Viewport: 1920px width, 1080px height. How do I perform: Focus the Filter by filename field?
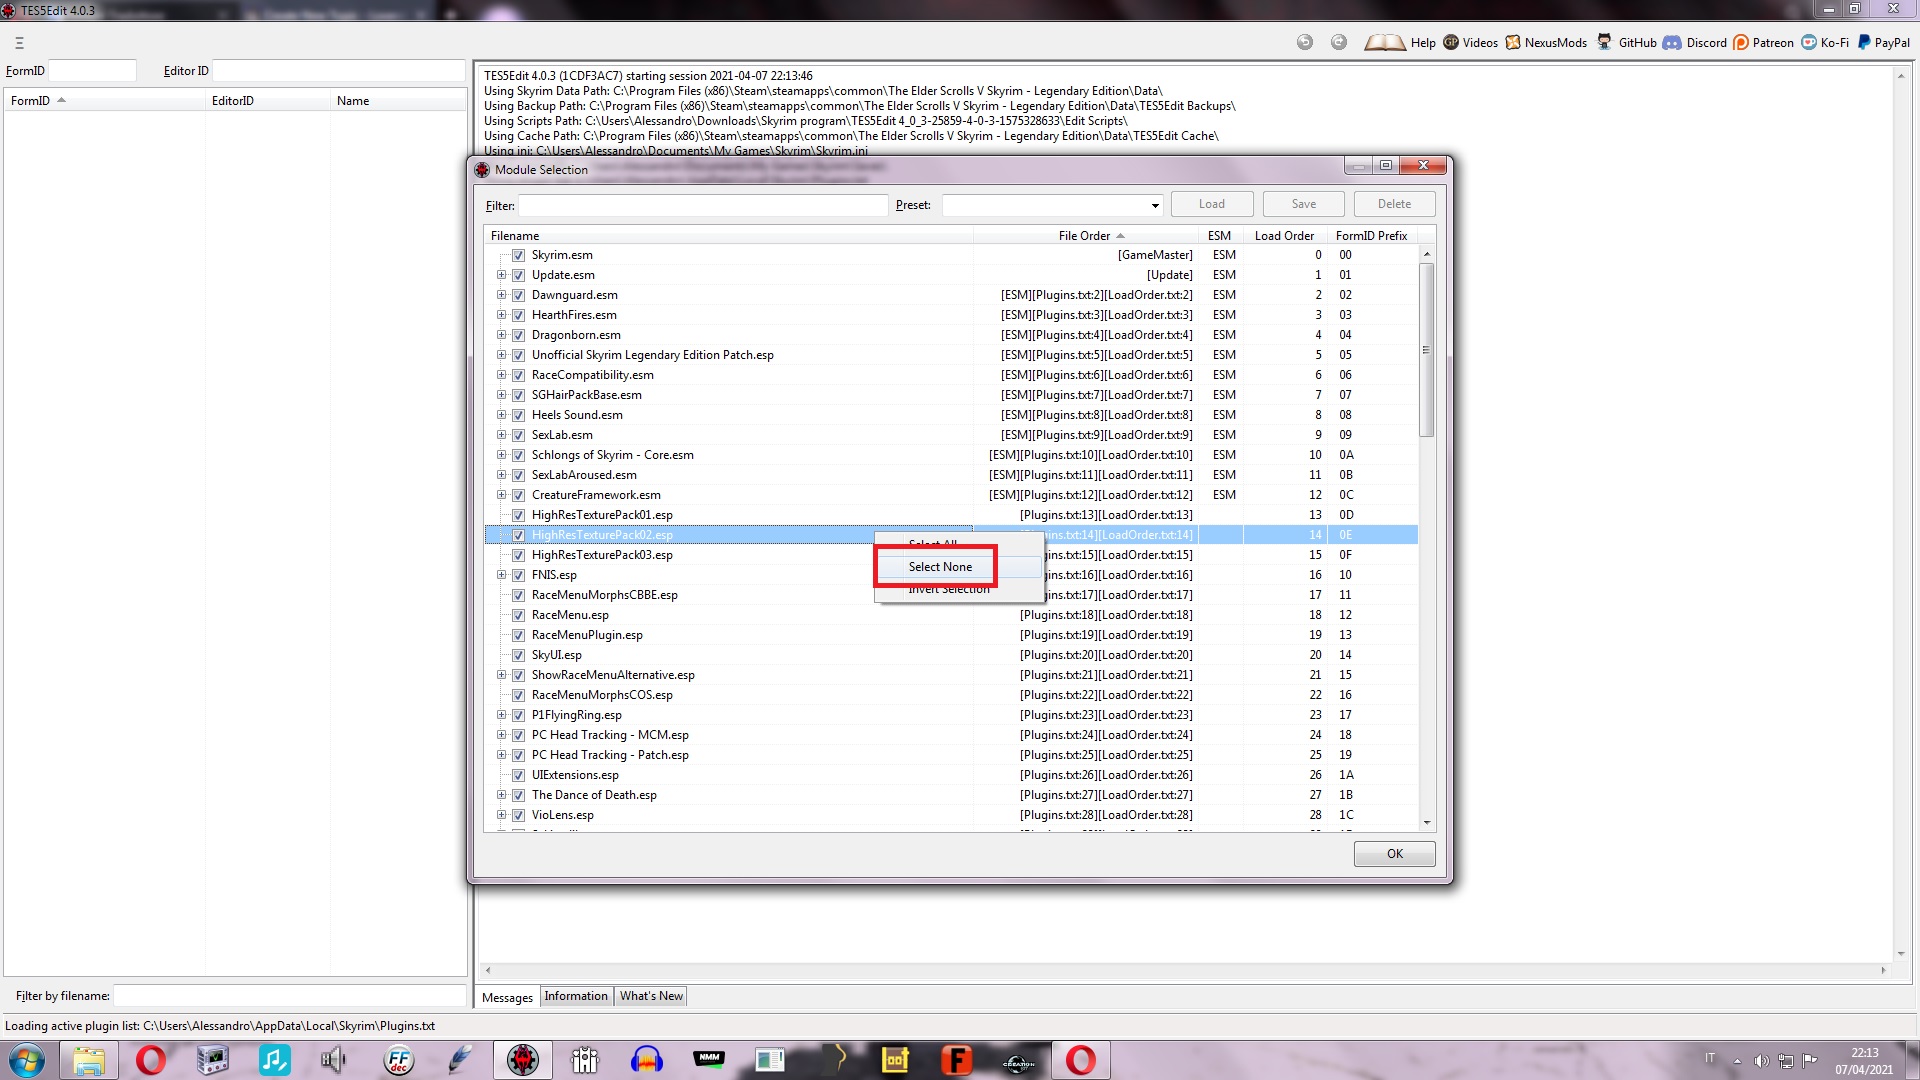pos(290,996)
